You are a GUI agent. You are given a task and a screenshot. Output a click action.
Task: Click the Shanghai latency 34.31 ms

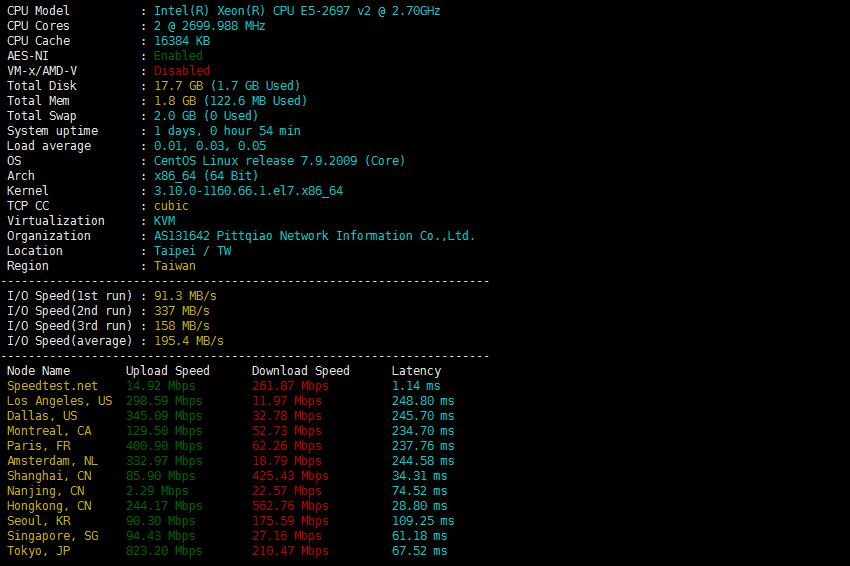(420, 476)
